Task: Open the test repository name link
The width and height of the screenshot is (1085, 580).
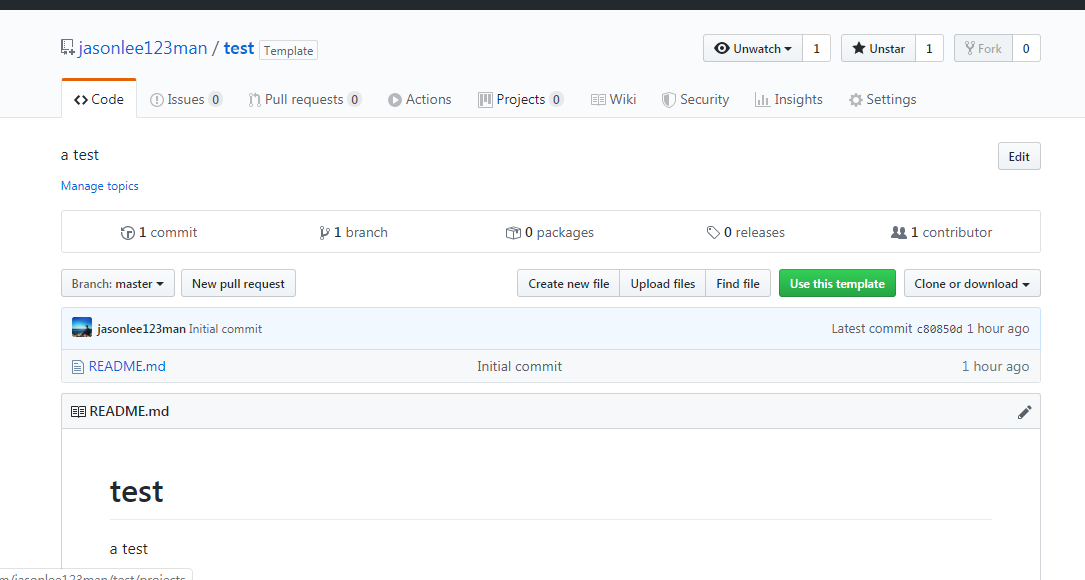Action: (239, 48)
